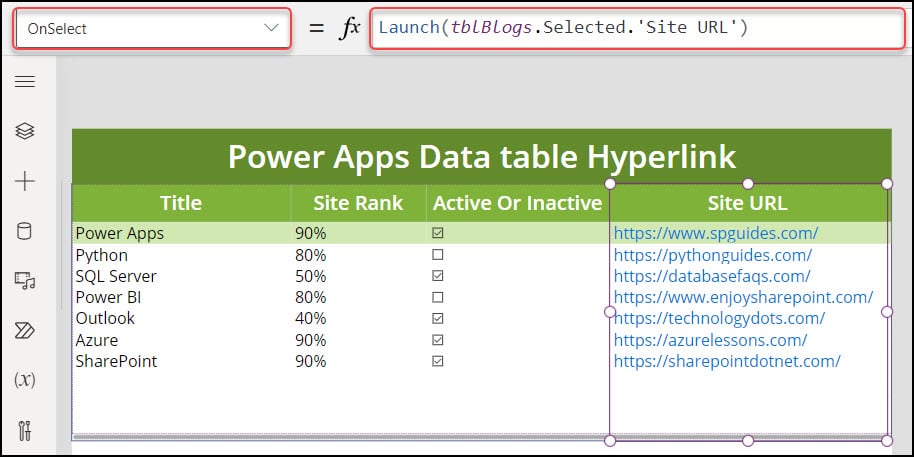Toggle the Python row checkbox
This screenshot has width=914, height=457.
[438, 255]
